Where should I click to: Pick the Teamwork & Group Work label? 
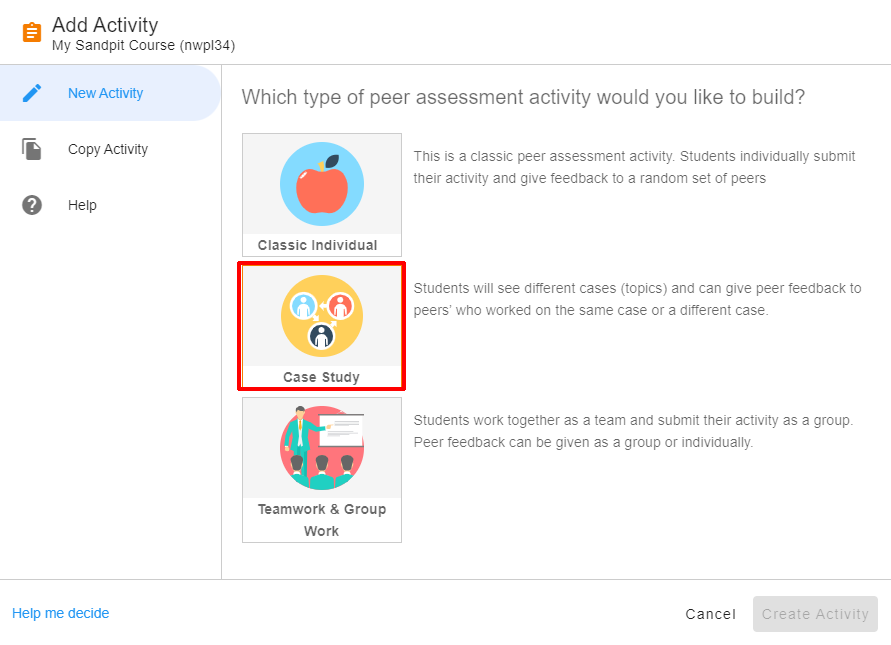[x=321, y=520]
